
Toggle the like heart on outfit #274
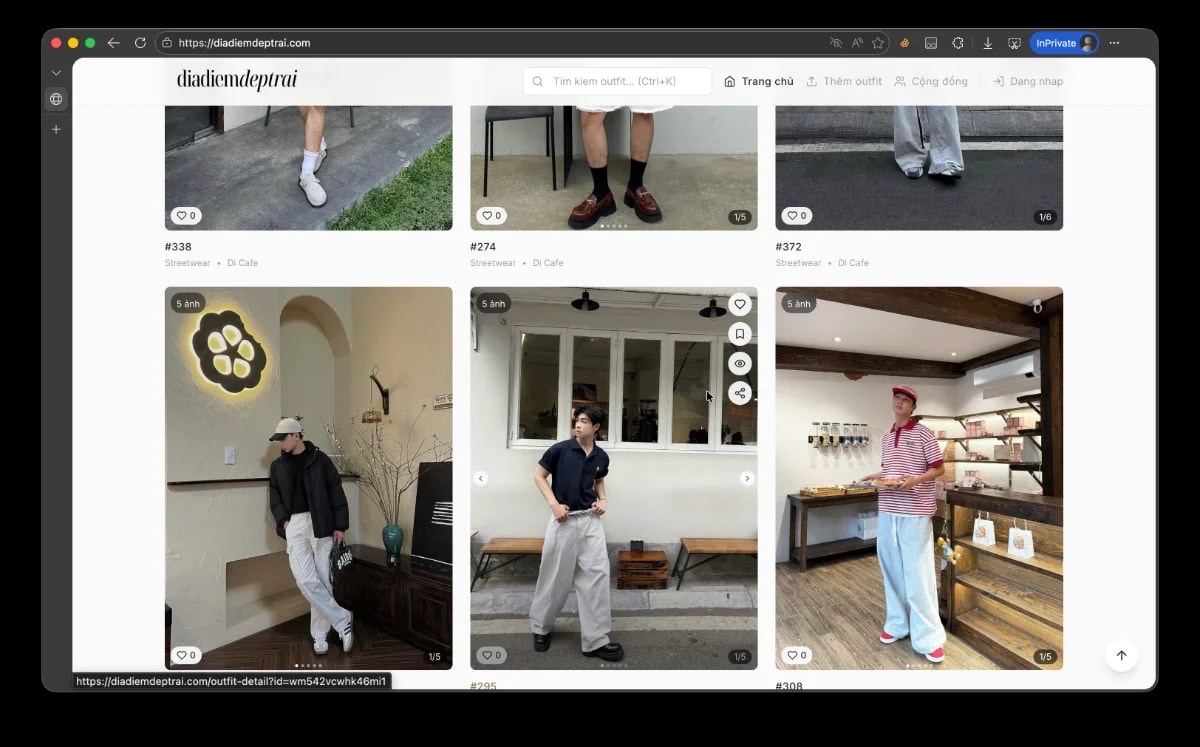coord(490,215)
